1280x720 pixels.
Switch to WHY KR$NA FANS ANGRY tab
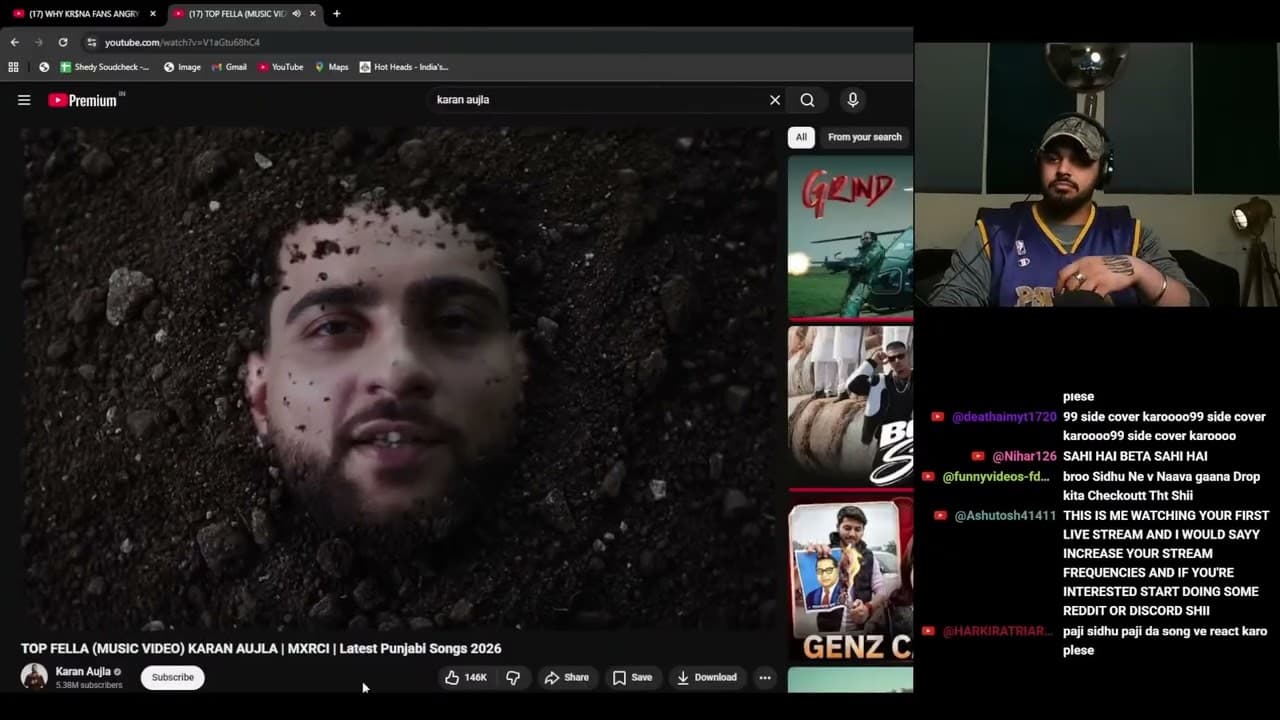76,14
